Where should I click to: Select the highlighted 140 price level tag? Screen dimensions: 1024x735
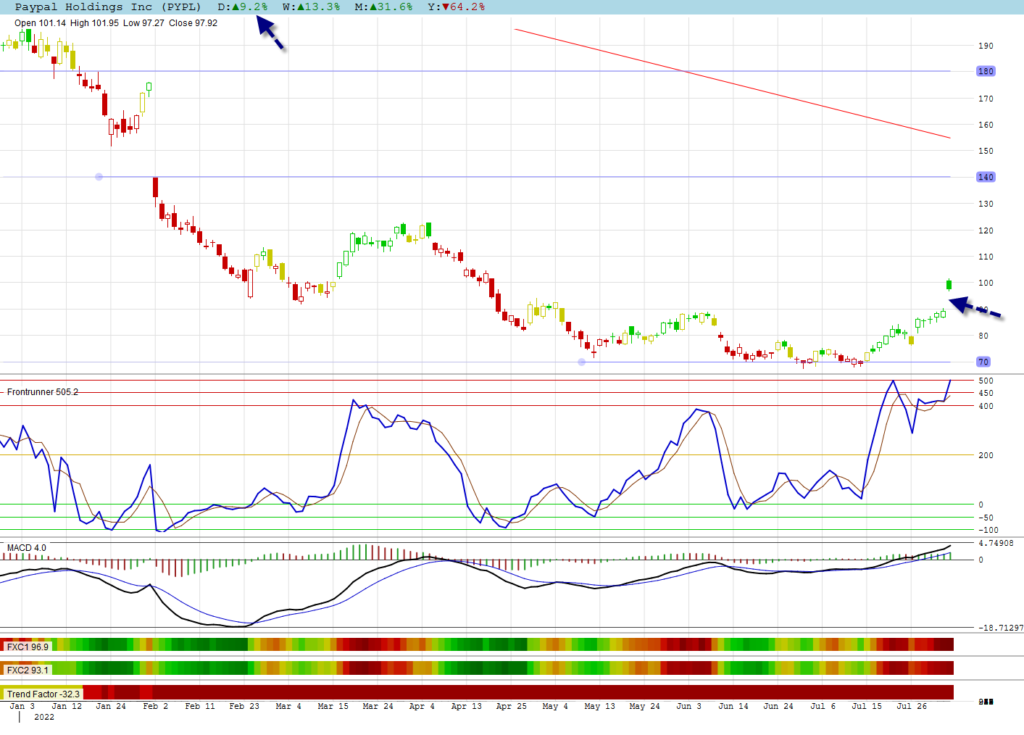985,177
